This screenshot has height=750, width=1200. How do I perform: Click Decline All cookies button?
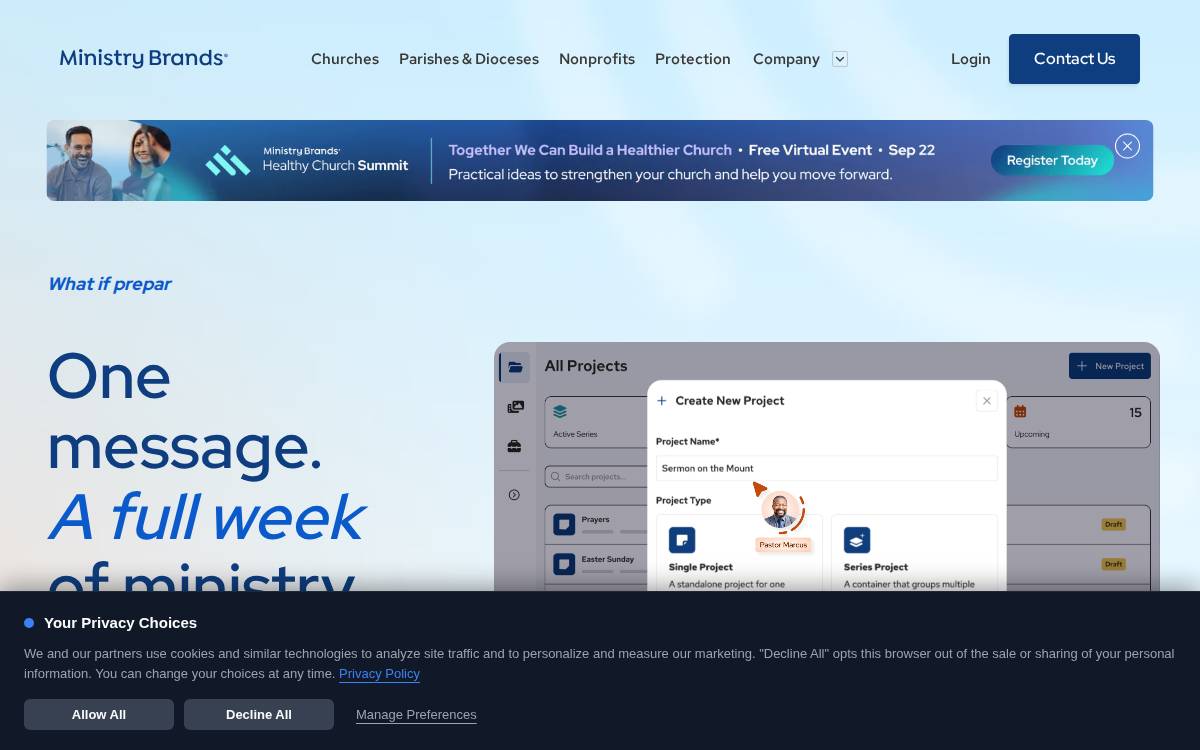click(x=259, y=714)
